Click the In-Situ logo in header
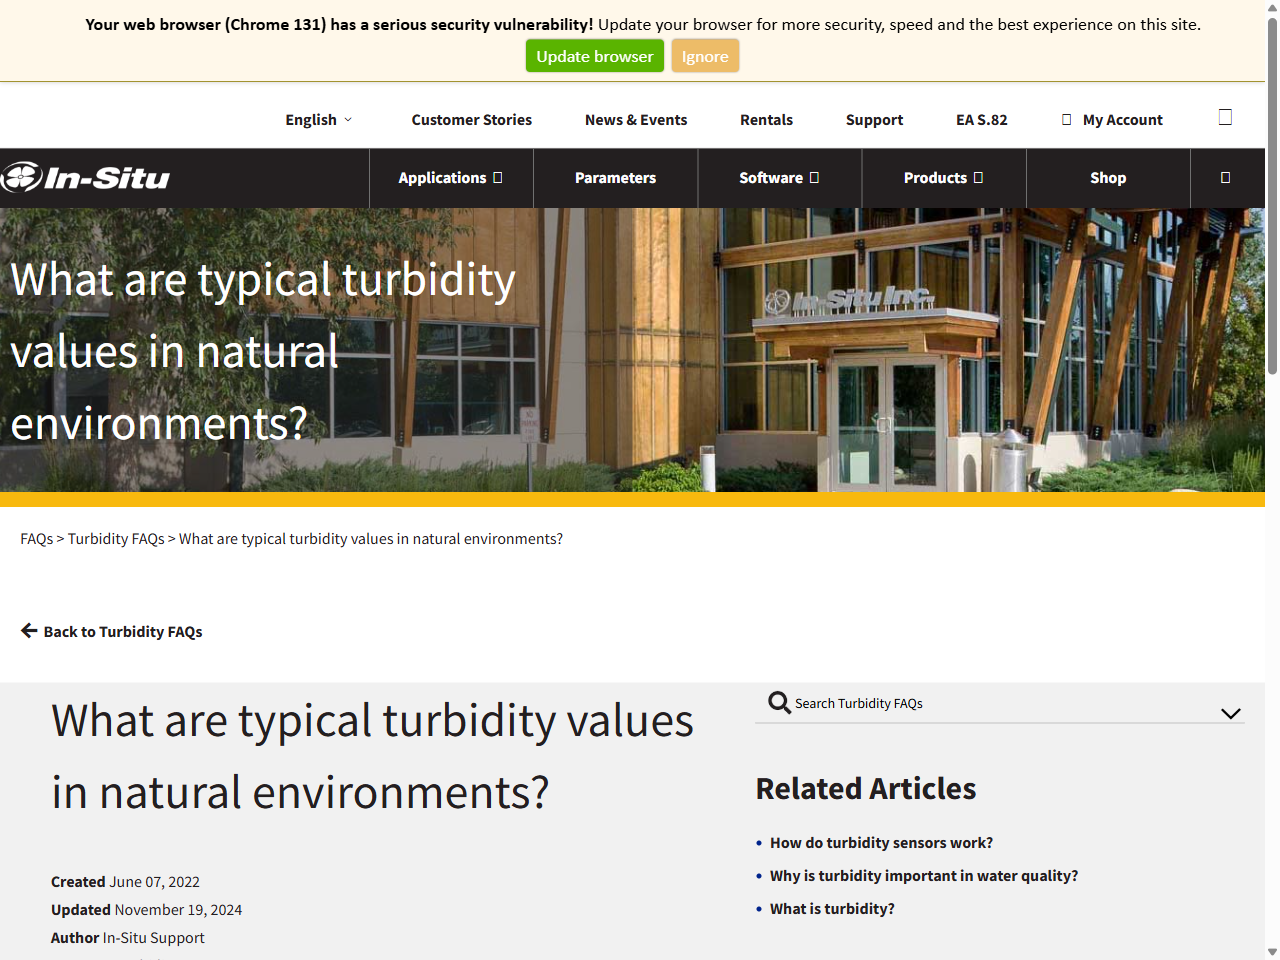Image resolution: width=1280 pixels, height=960 pixels. tap(86, 178)
